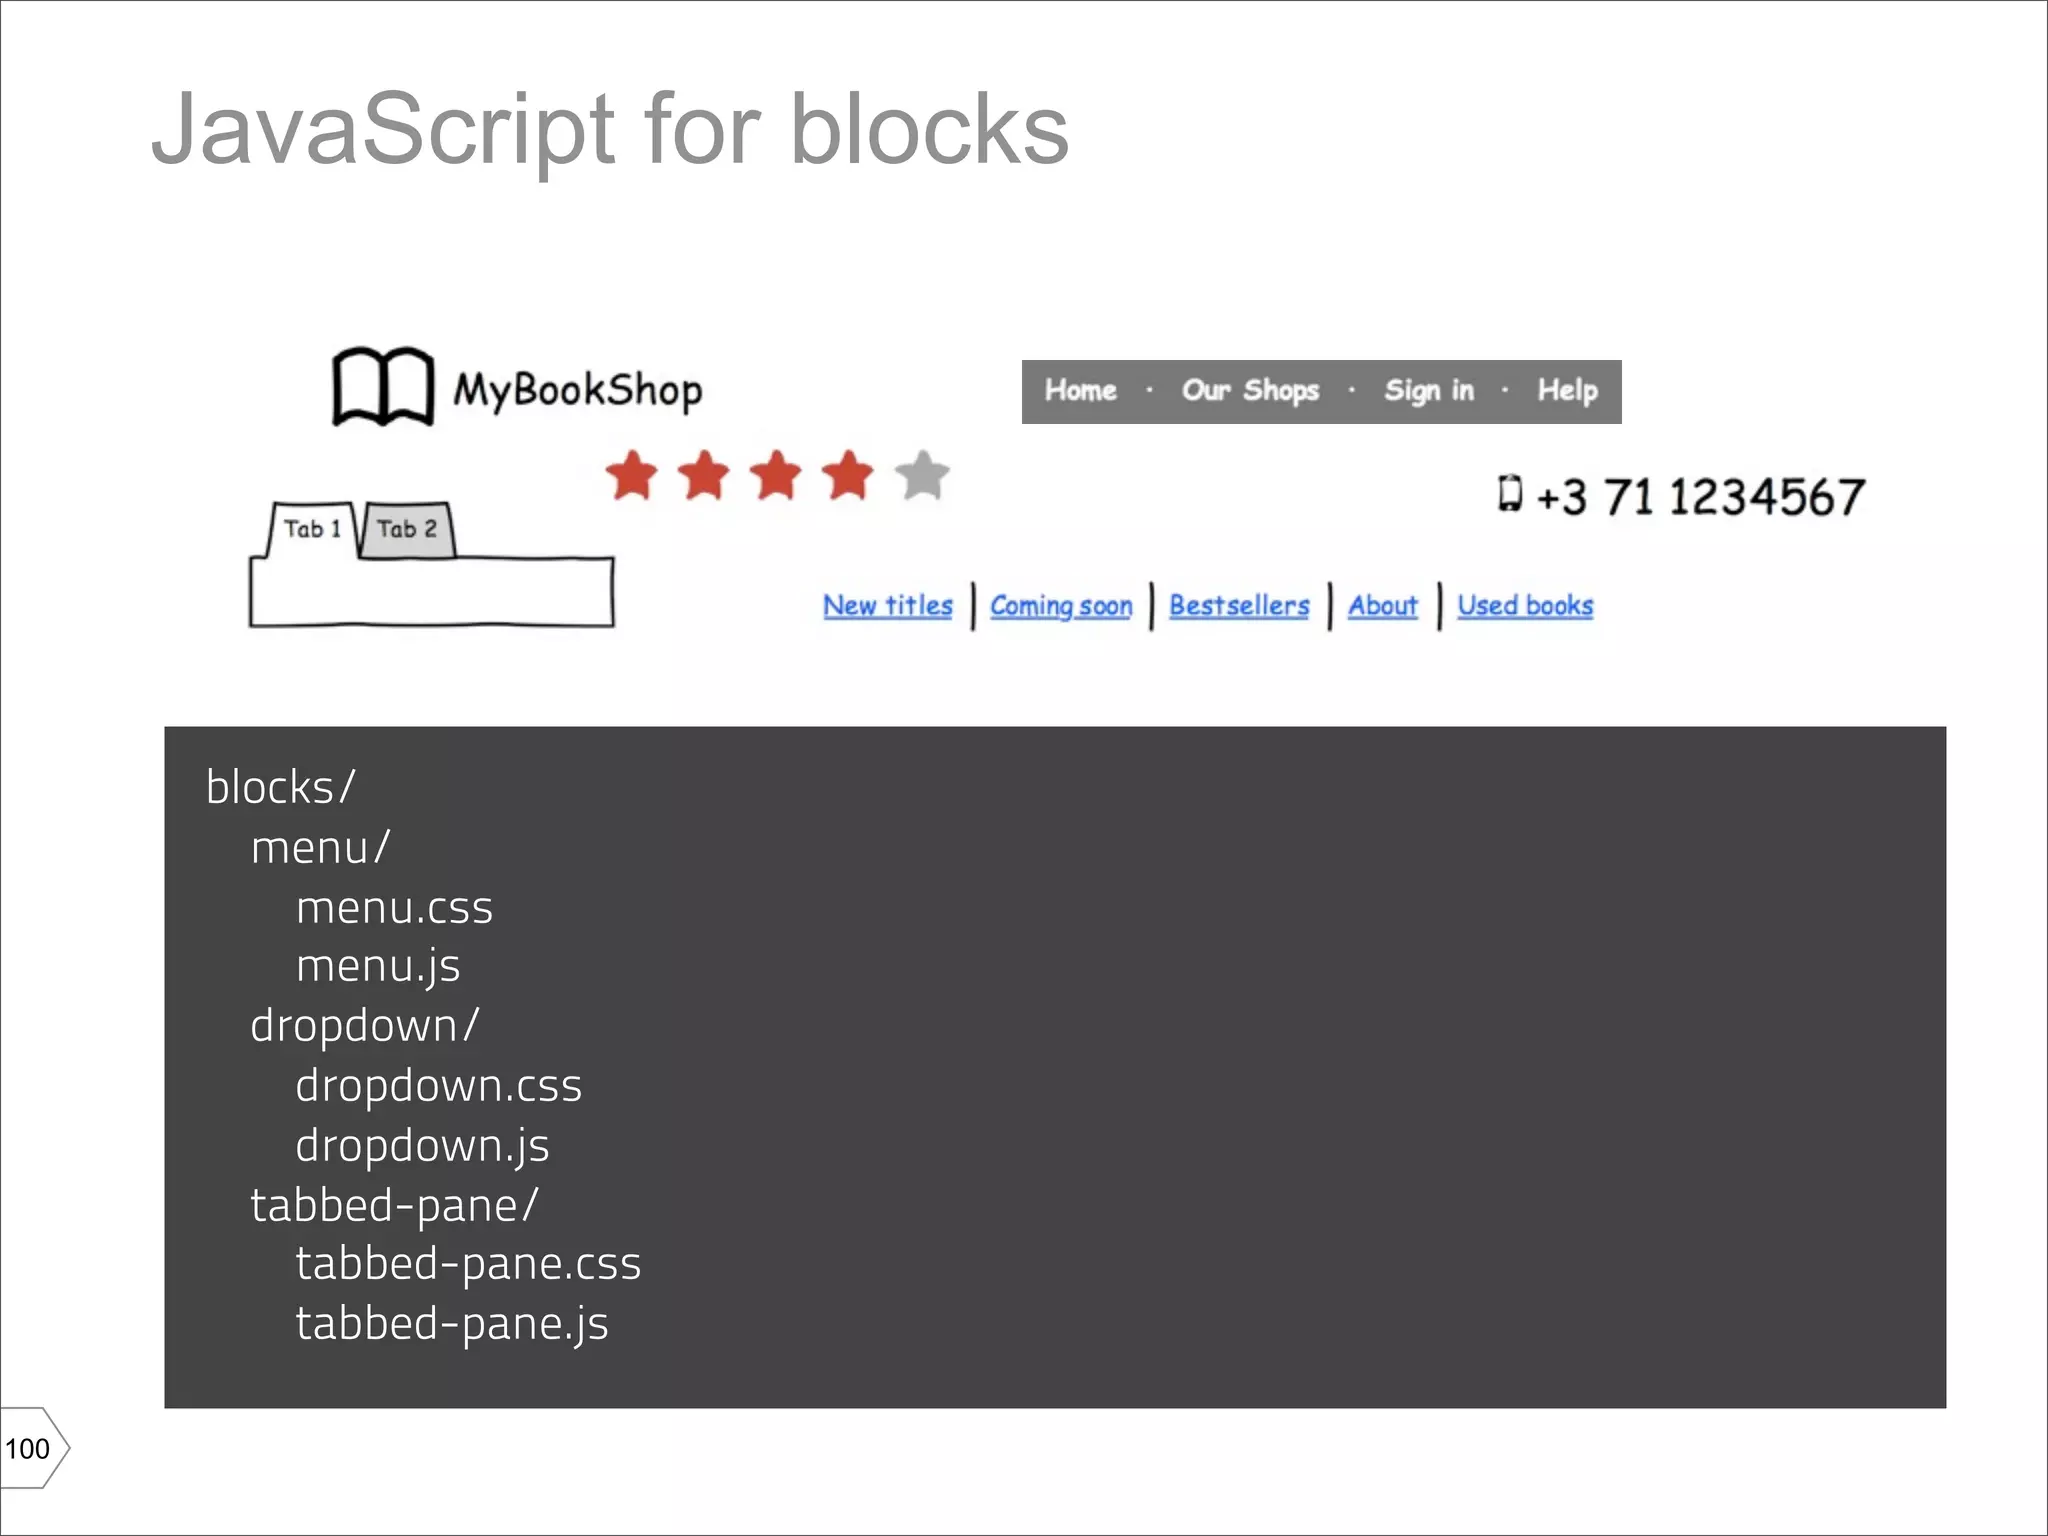Select the tabbed-pane.css file line
Screen dimensions: 2048x1536
[468, 1265]
